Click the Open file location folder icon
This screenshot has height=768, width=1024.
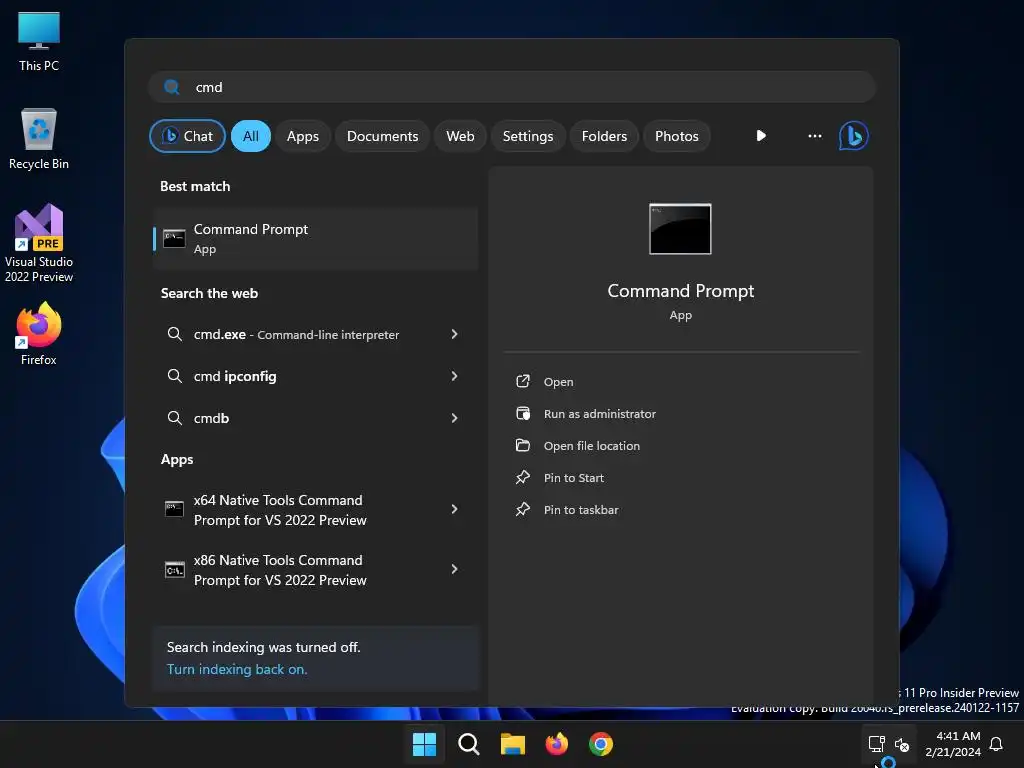coord(522,445)
